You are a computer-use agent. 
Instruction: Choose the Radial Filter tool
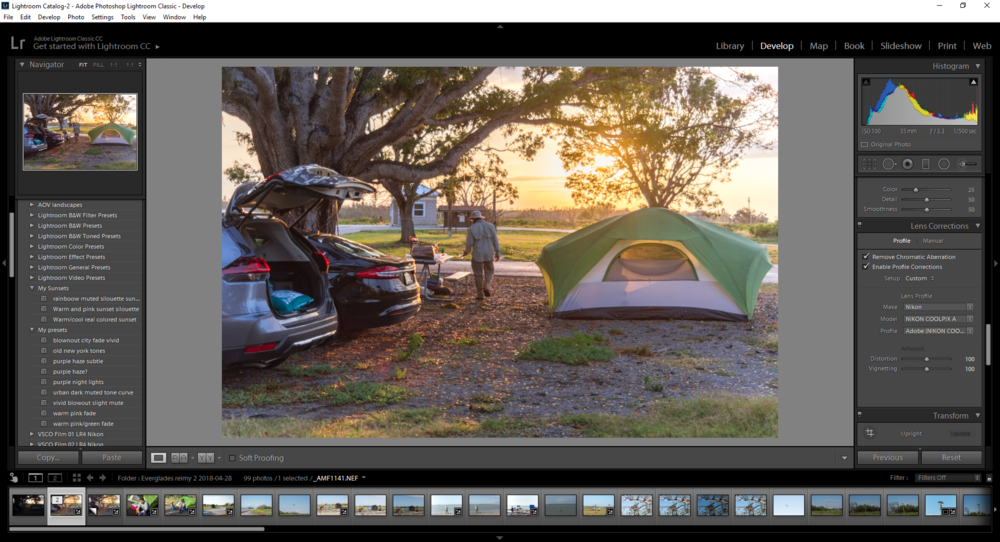coord(944,164)
